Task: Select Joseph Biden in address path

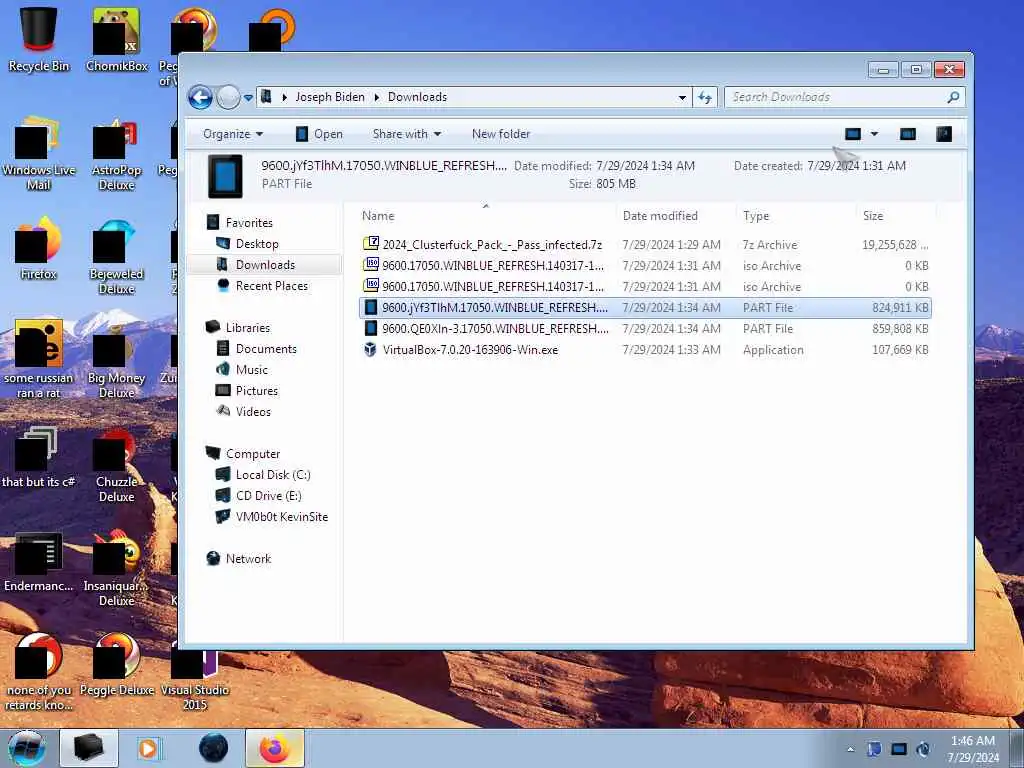Action: point(330,97)
